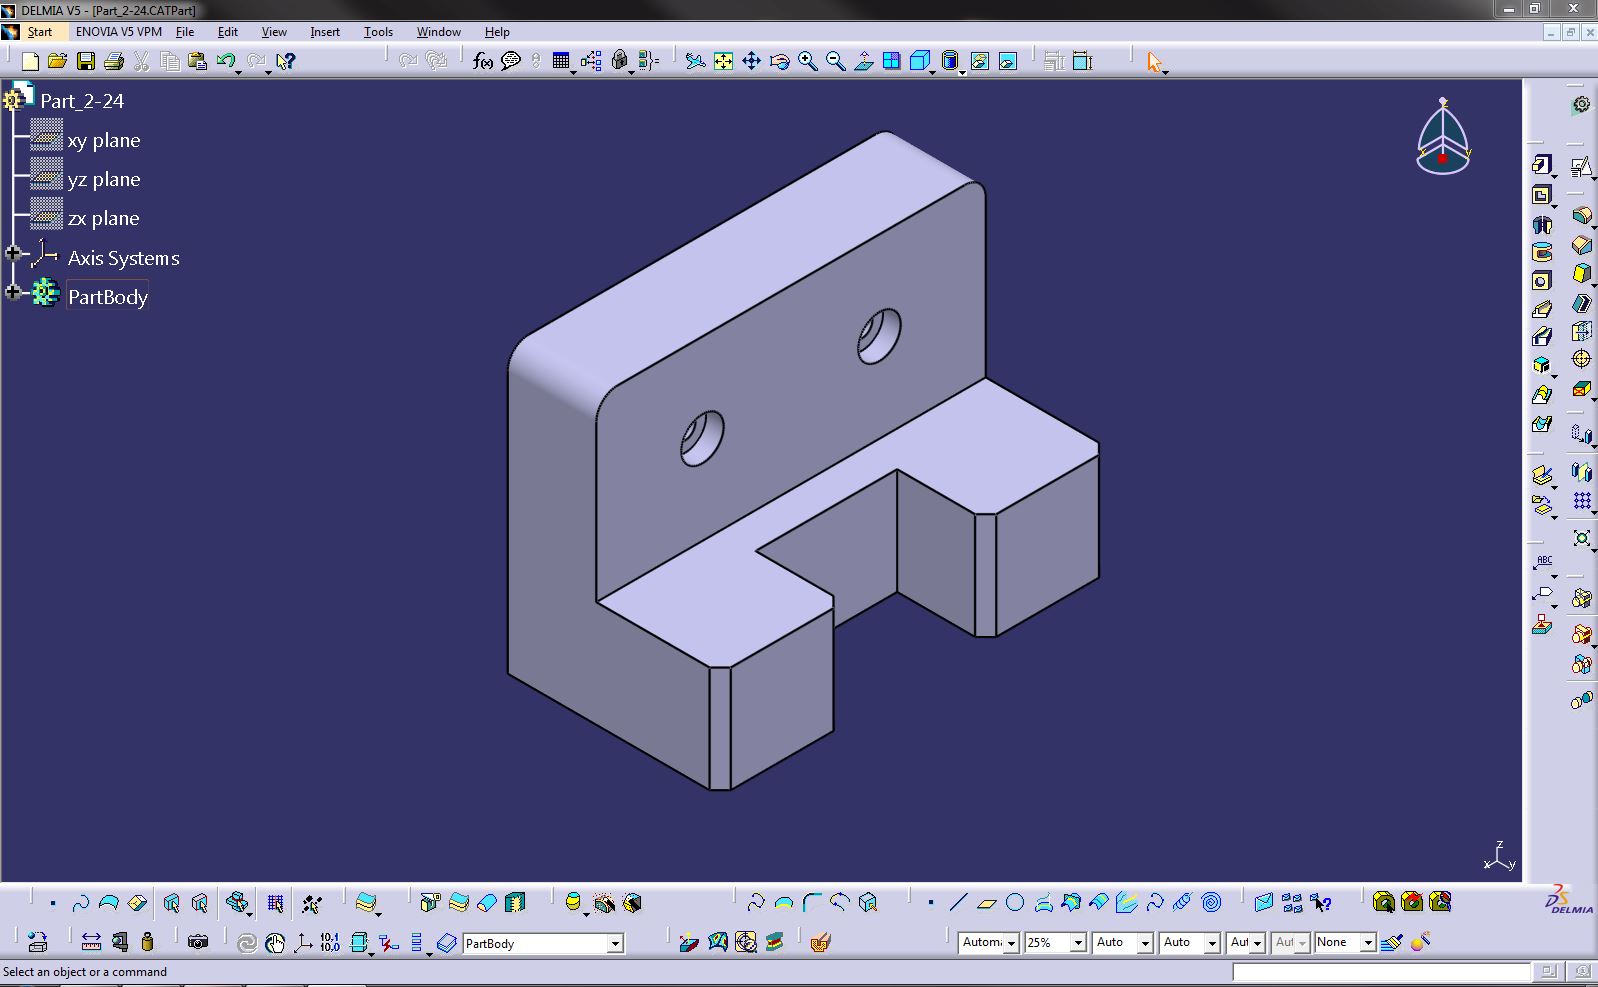Click the compass in the viewport corner
This screenshot has height=987, width=1598.
1443,137
